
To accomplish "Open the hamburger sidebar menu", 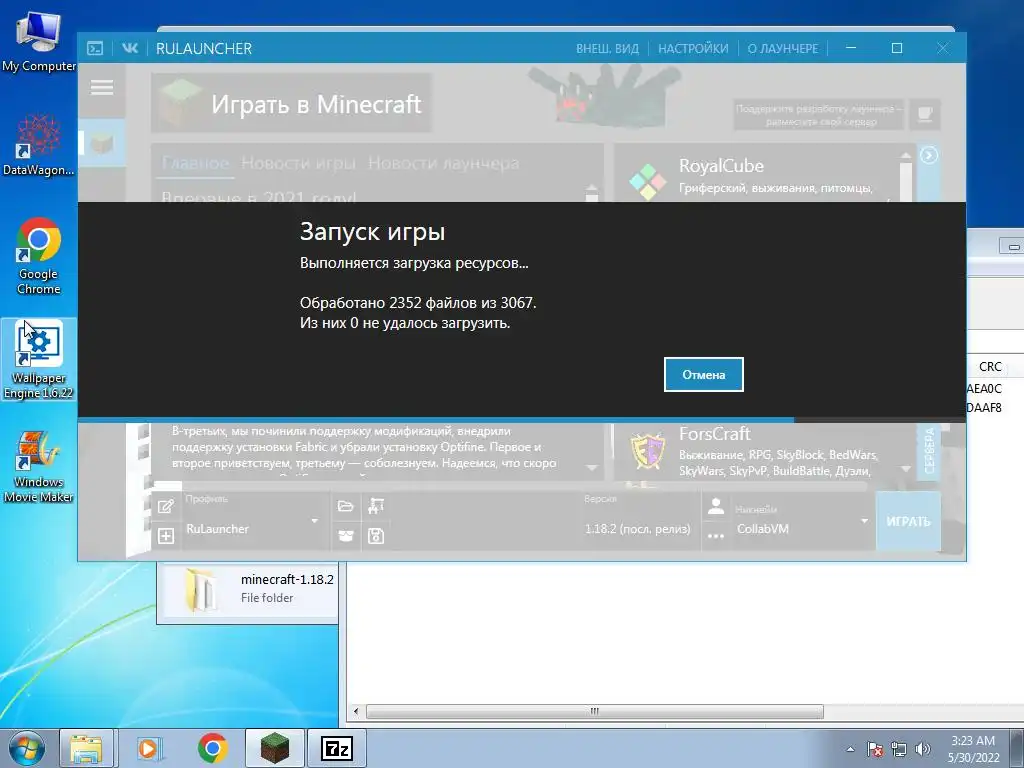I will 102,88.
